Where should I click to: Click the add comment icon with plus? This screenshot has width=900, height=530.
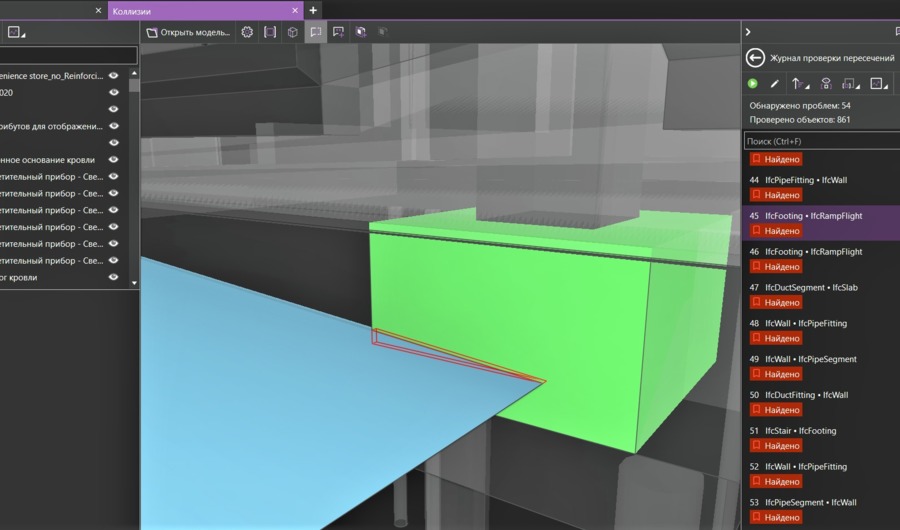pos(338,32)
